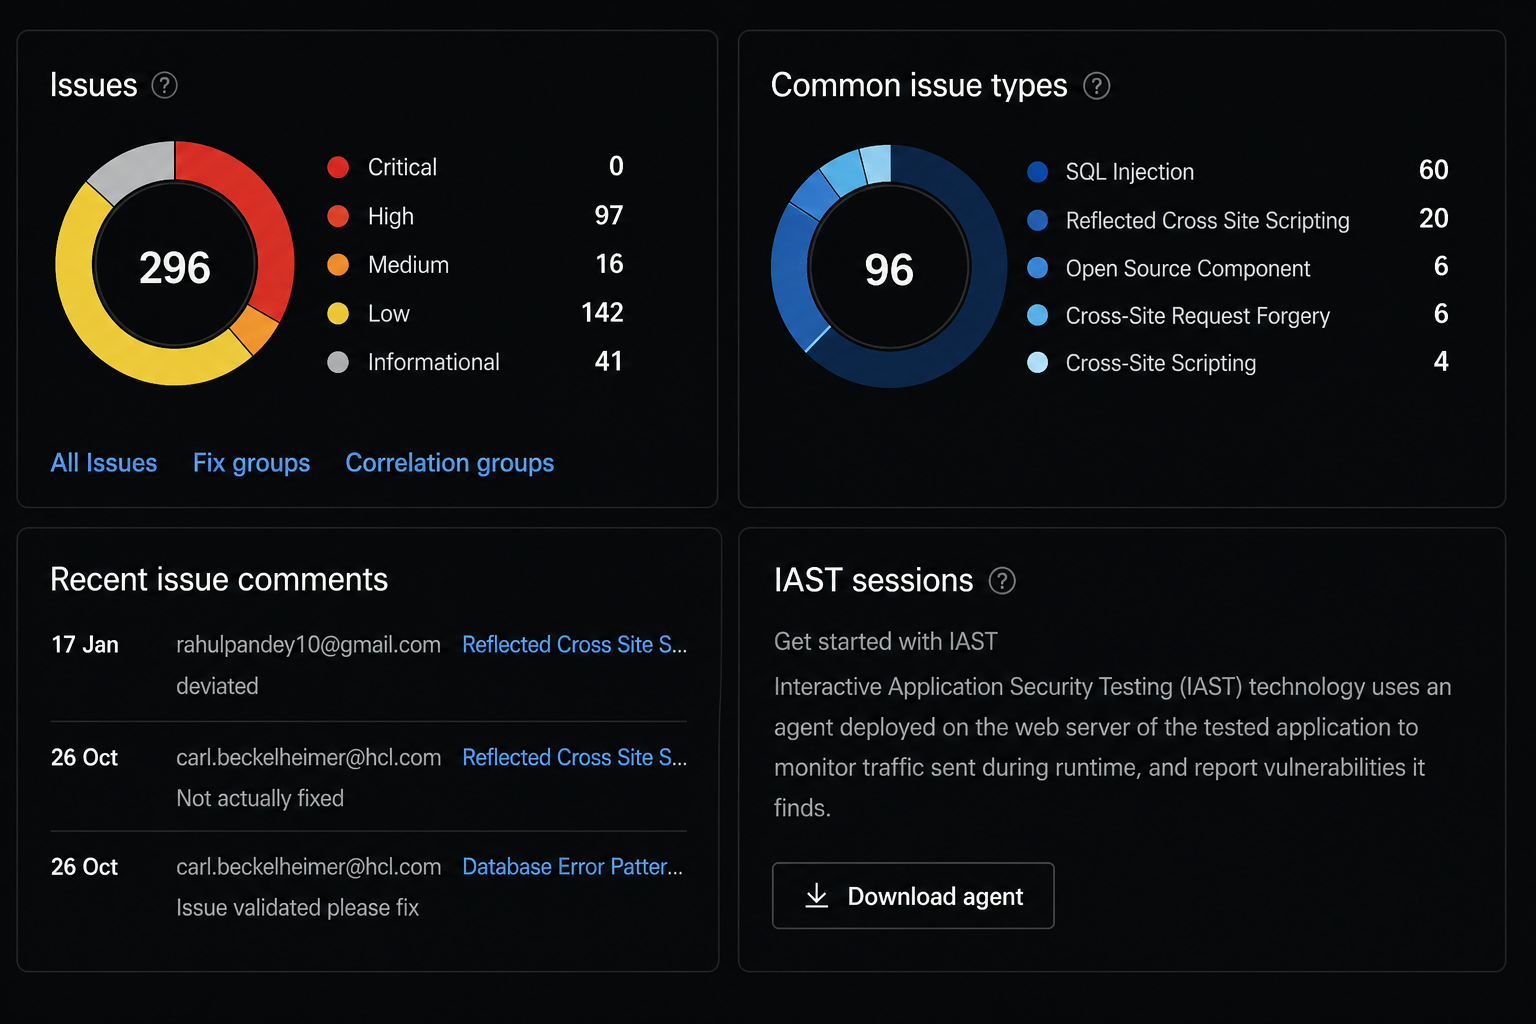The image size is (1536, 1024).
Task: Click help icon beside Common issue types
Action: 1097,86
